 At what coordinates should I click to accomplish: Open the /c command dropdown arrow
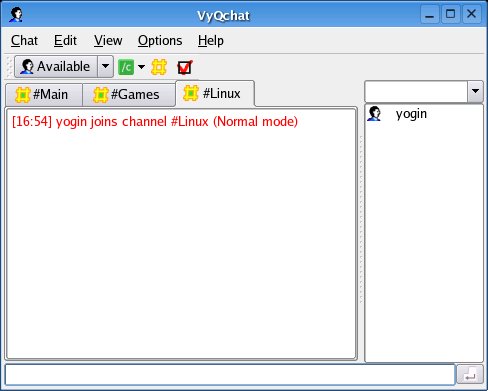[x=141, y=67]
